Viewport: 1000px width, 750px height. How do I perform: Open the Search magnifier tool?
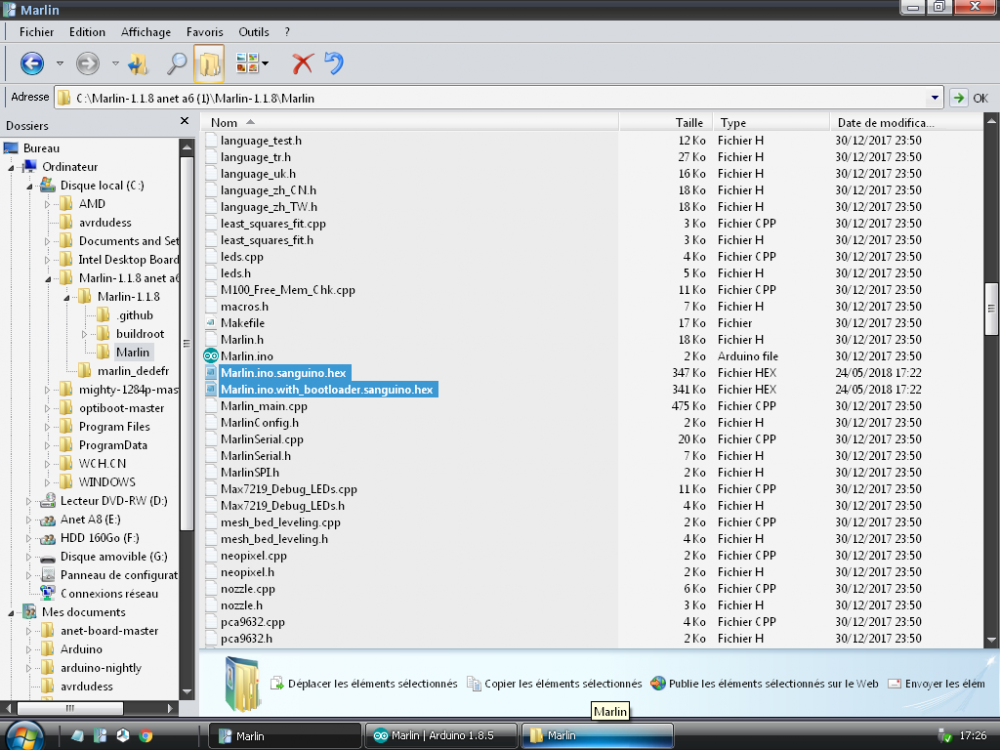(x=177, y=63)
